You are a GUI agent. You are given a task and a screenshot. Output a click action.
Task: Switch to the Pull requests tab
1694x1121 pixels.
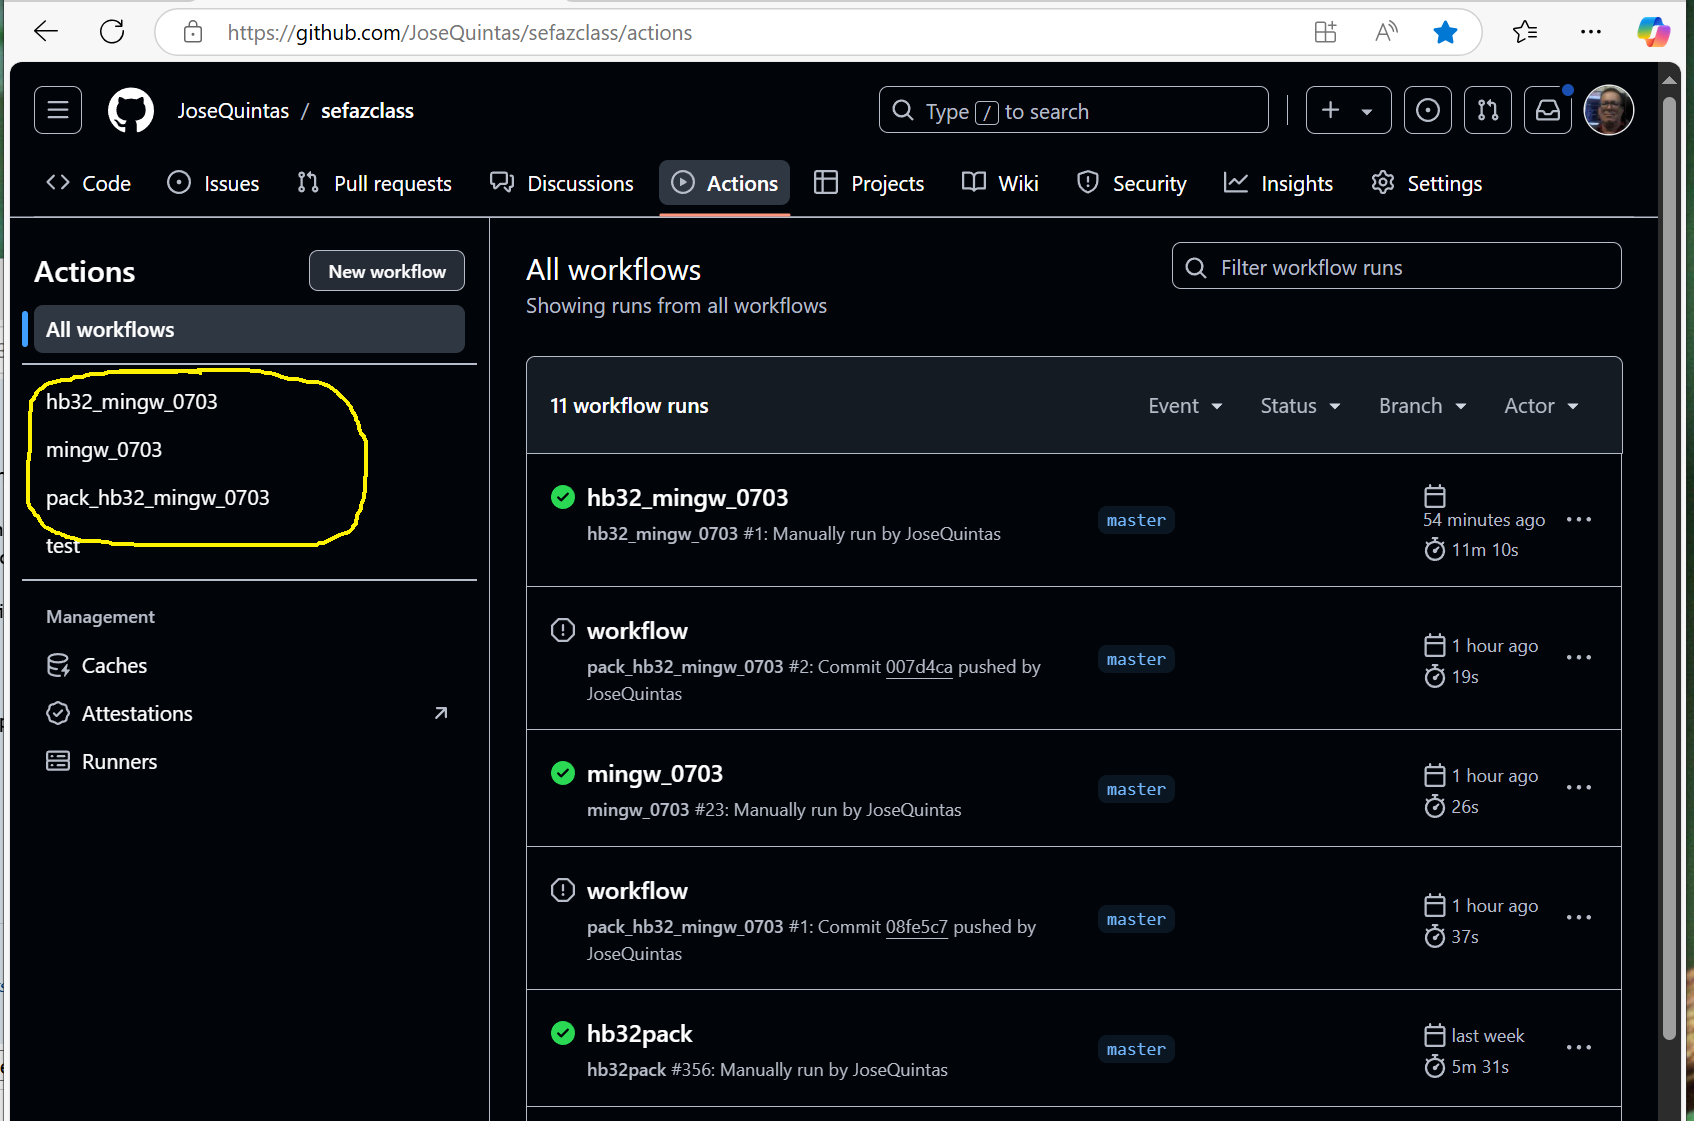pos(375,184)
